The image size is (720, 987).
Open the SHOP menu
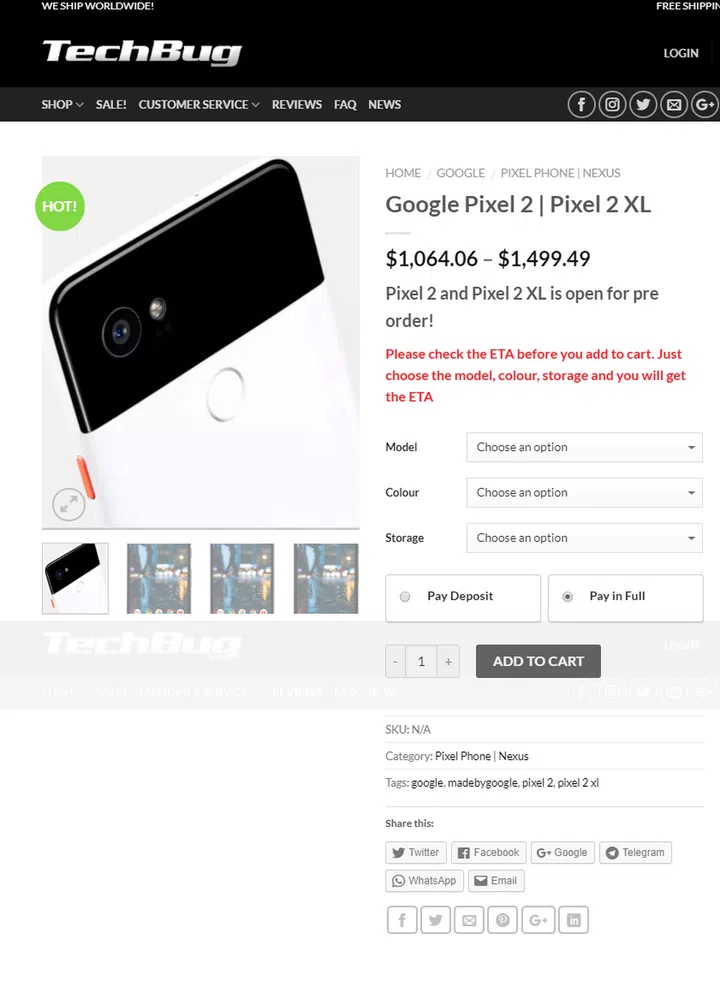62,105
